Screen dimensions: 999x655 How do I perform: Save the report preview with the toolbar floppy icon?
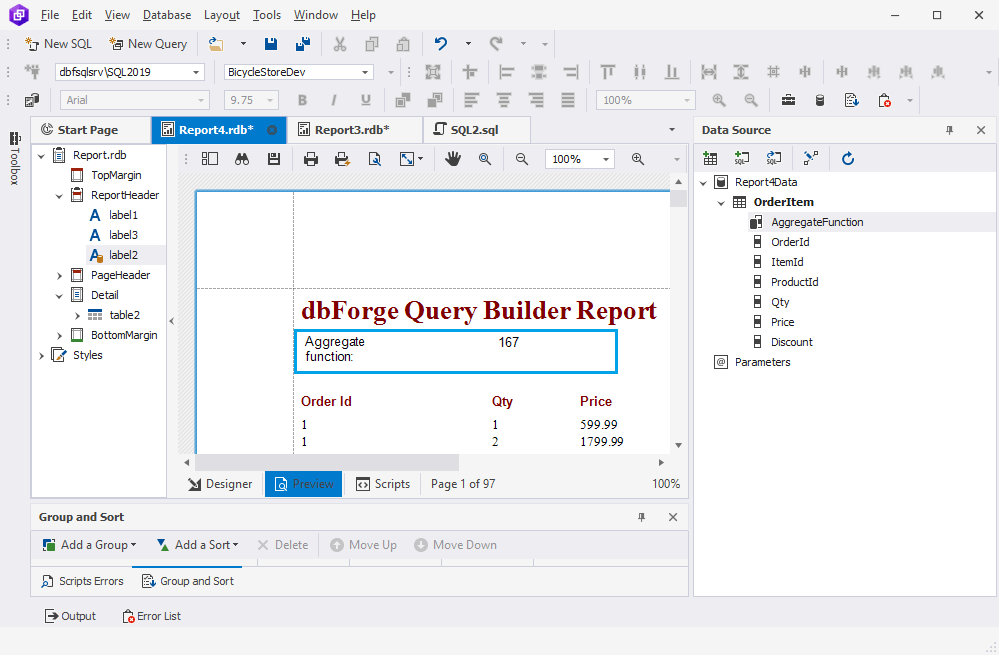tap(274, 159)
